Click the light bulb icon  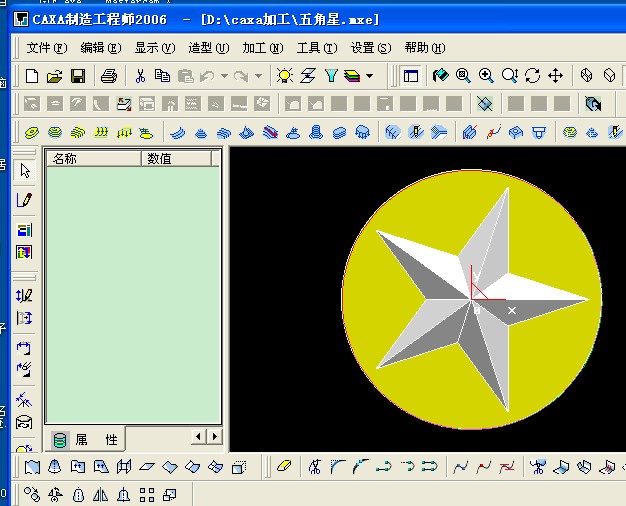285,75
